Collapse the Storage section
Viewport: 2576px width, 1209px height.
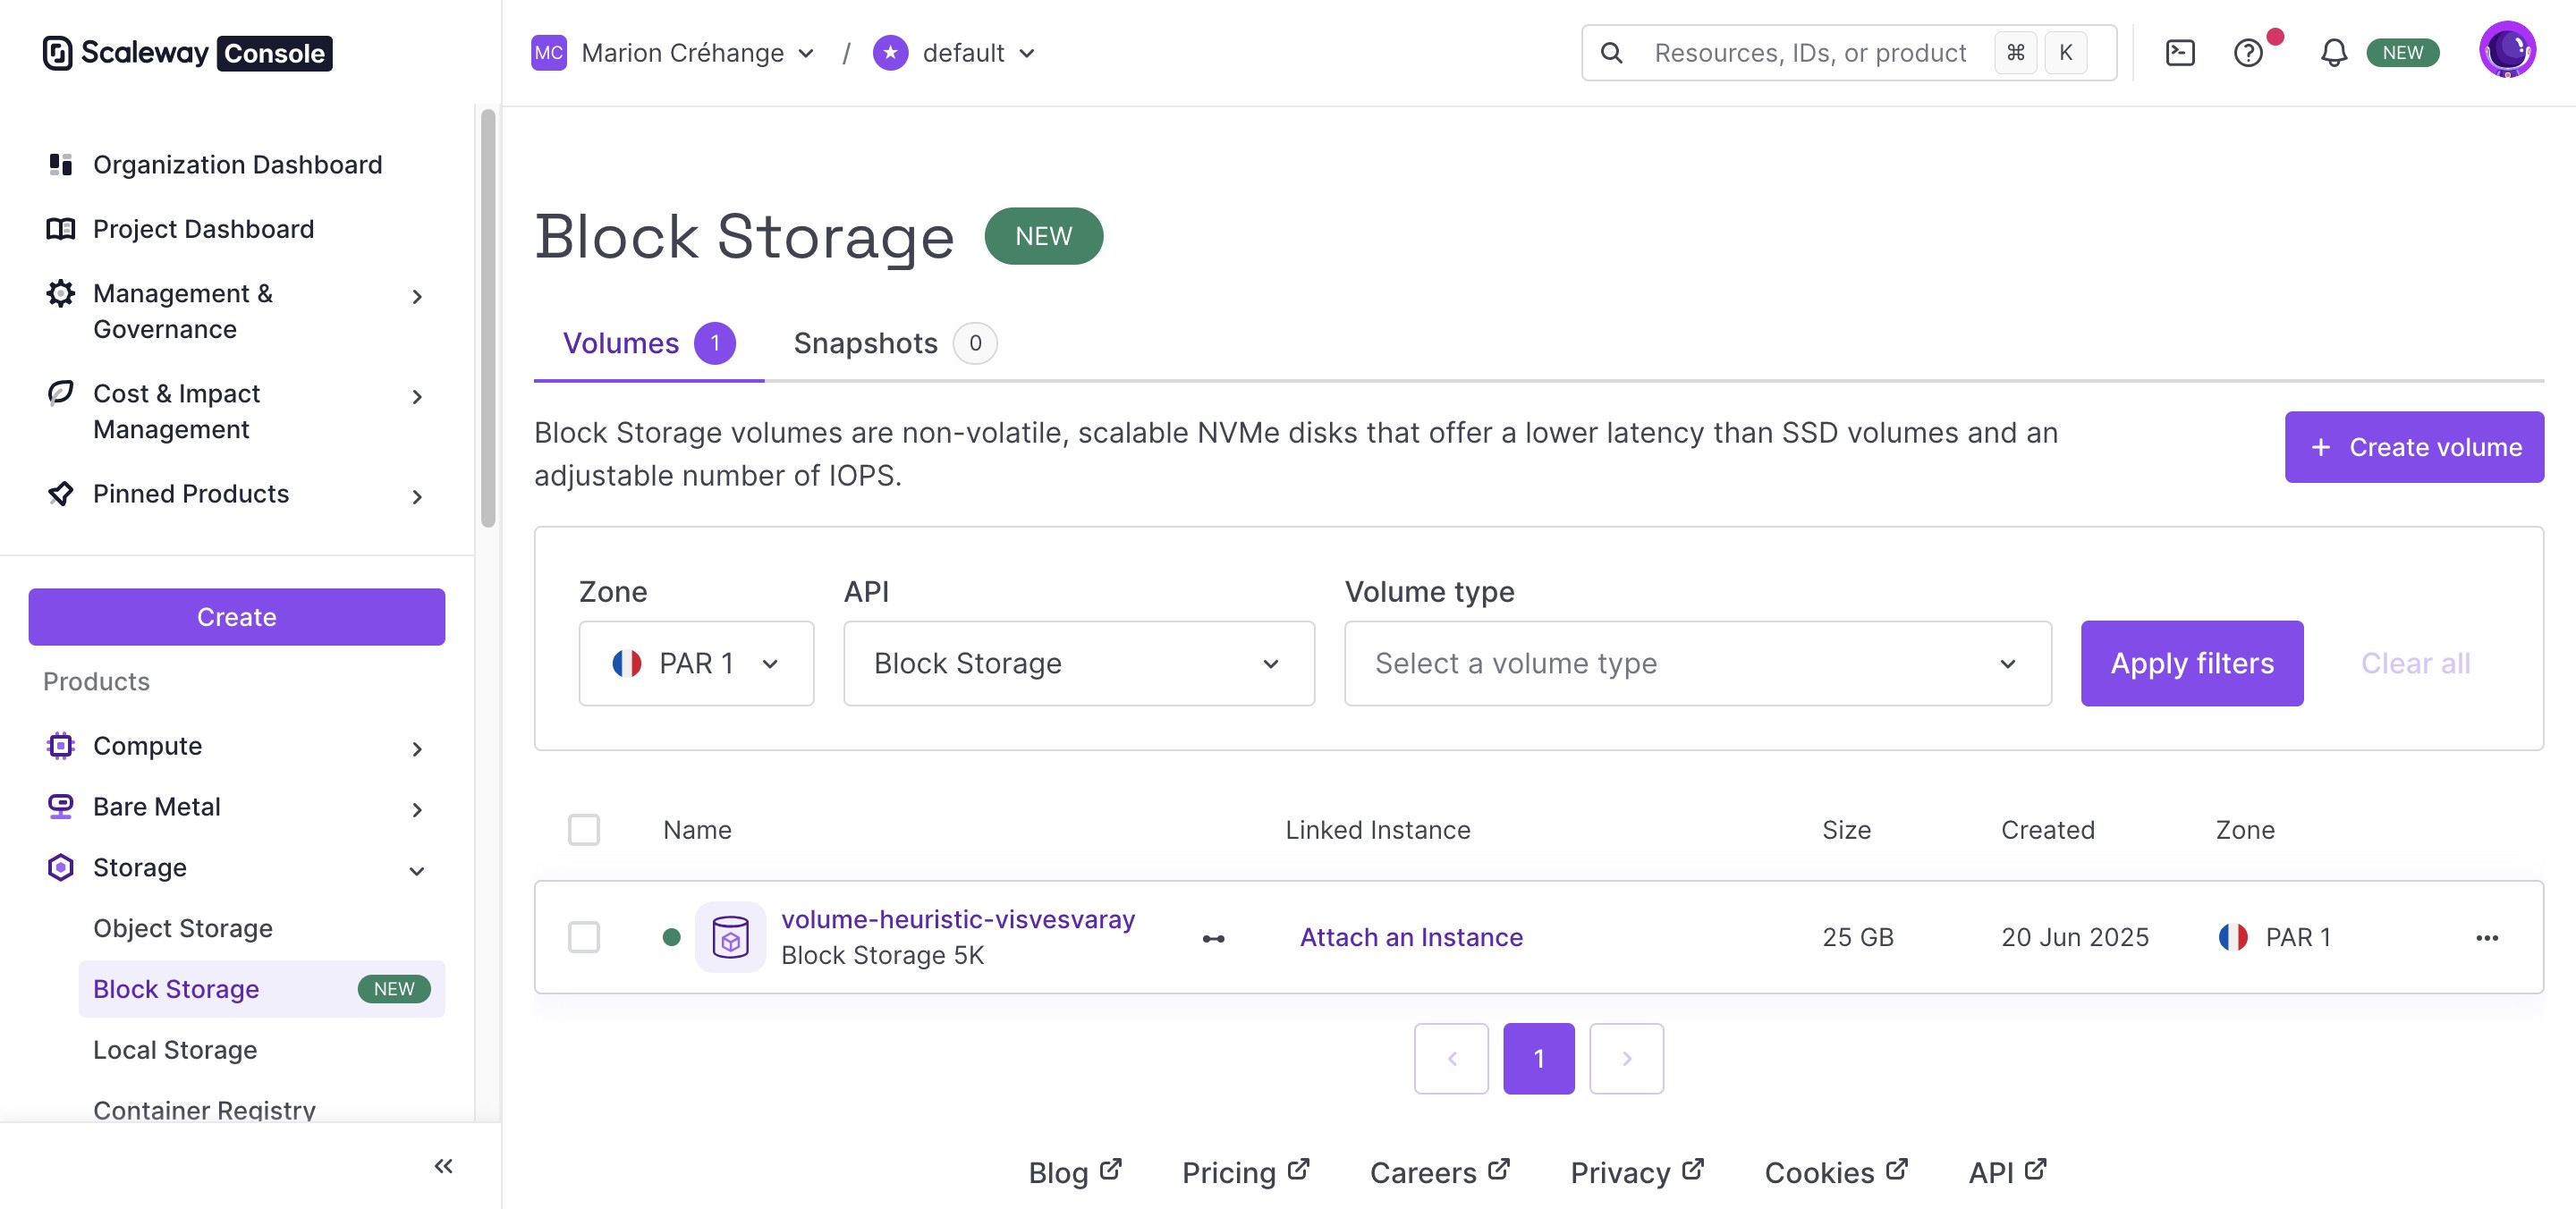point(417,871)
